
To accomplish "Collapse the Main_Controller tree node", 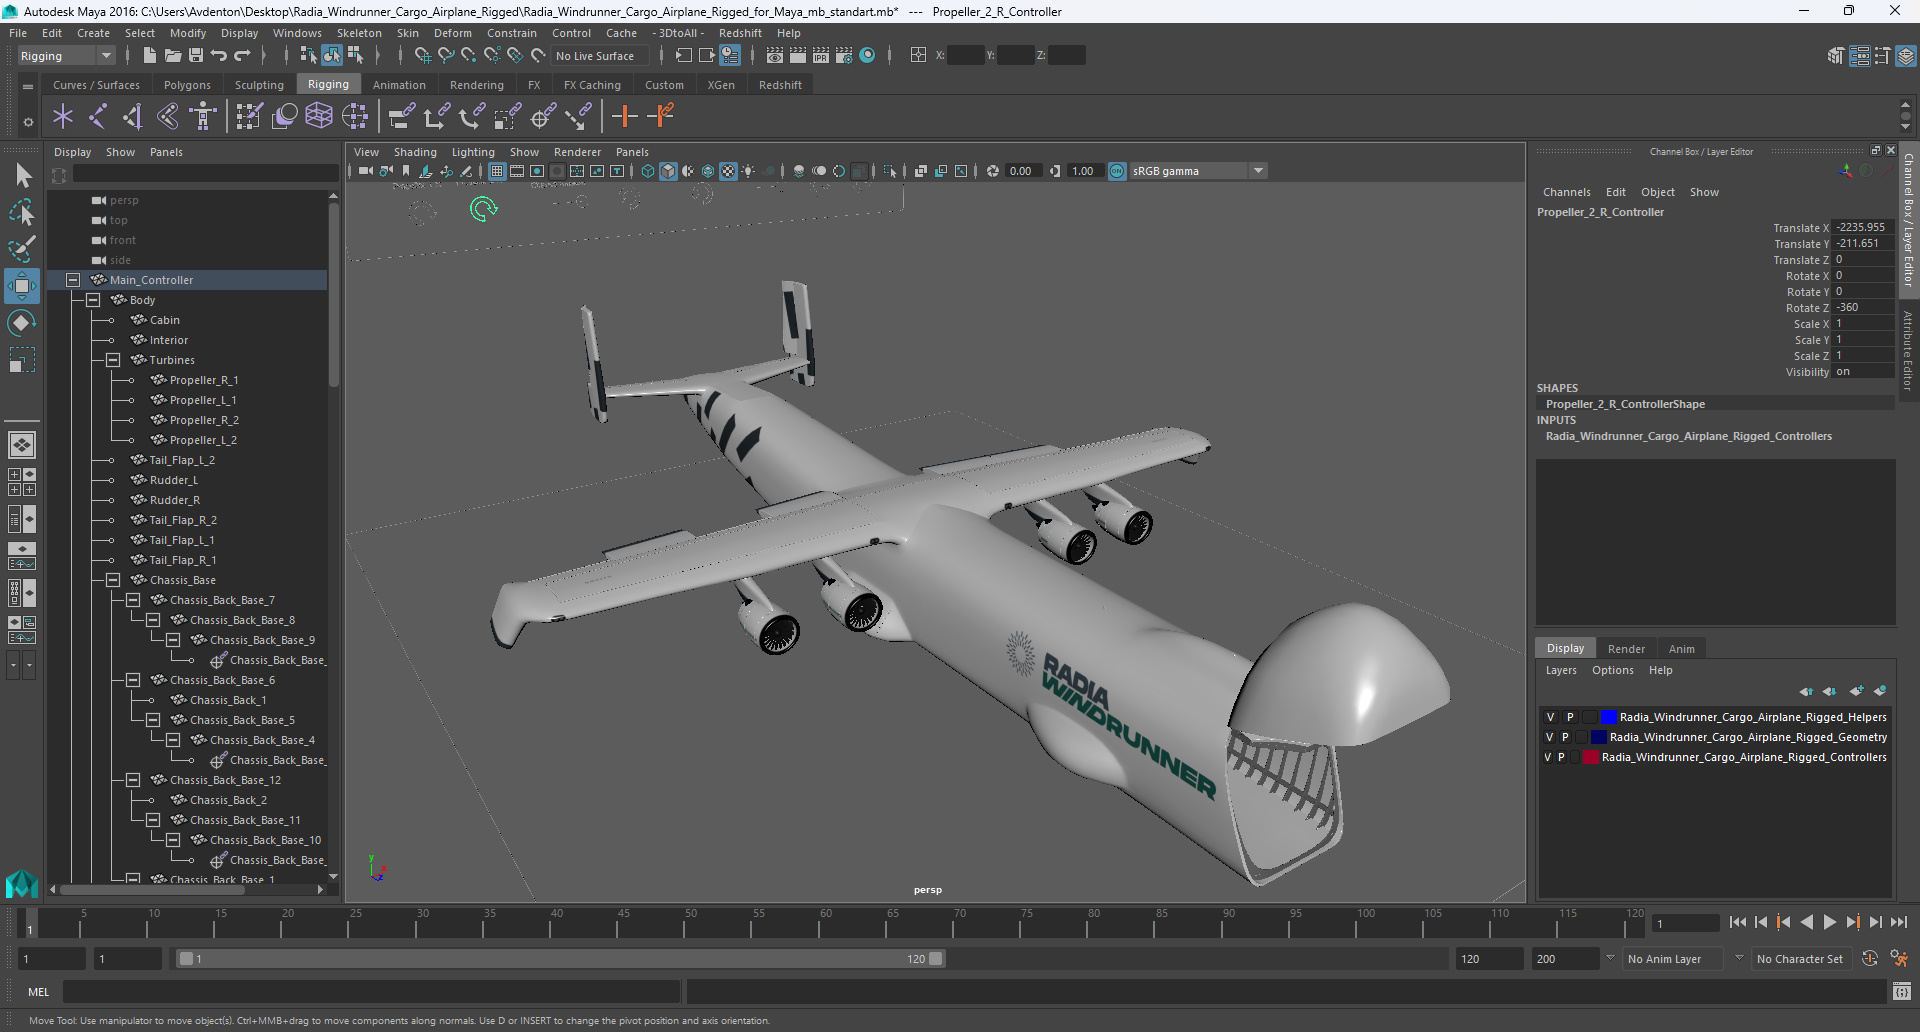I will pyautogui.click(x=73, y=280).
